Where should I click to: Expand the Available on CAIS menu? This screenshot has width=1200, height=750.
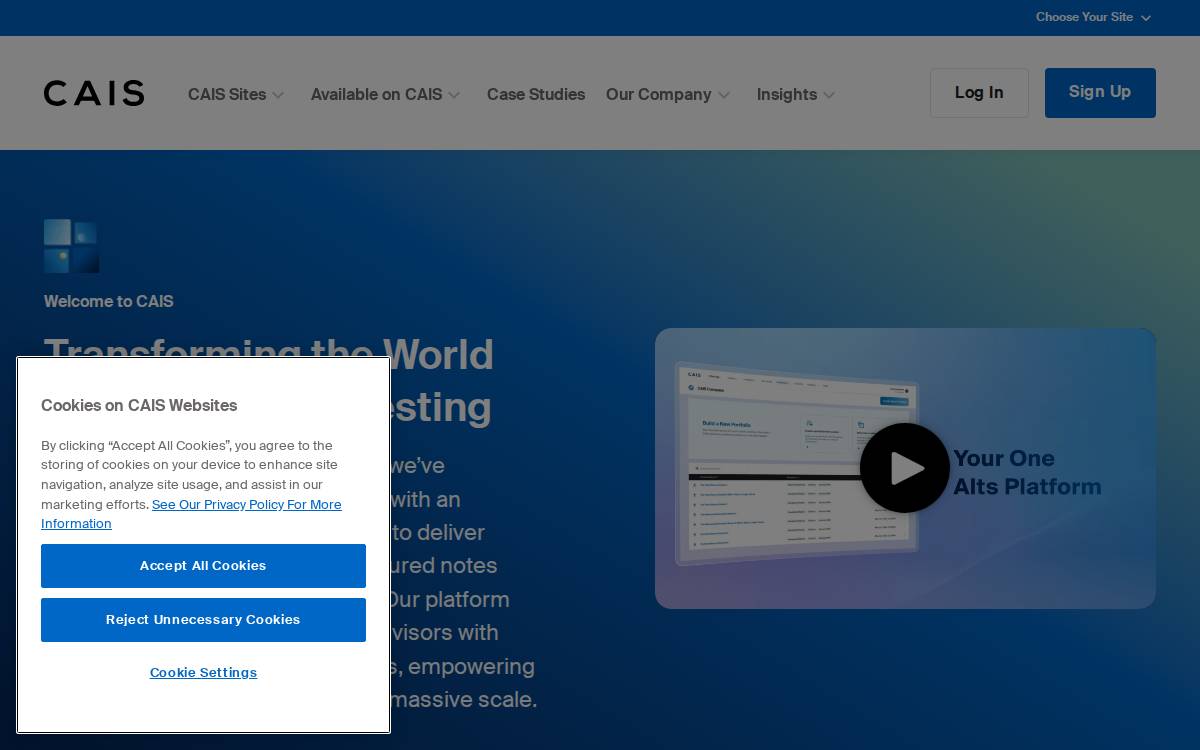click(x=385, y=94)
